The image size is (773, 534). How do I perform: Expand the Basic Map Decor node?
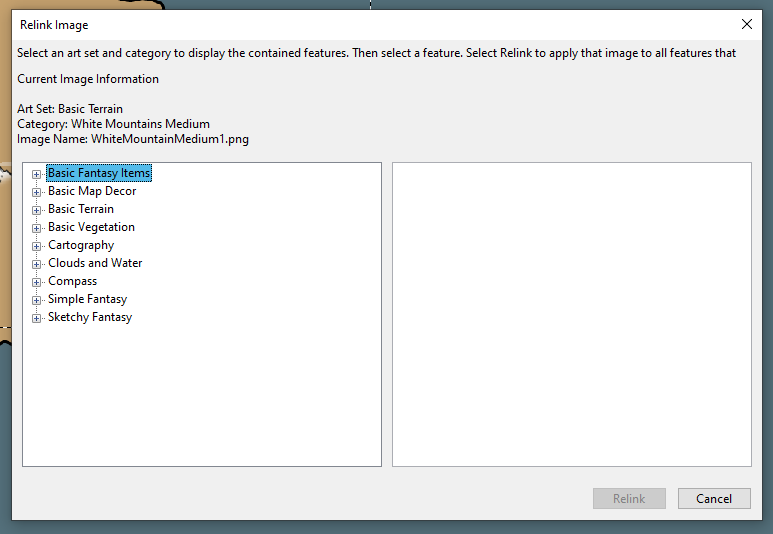pyautogui.click(x=37, y=192)
